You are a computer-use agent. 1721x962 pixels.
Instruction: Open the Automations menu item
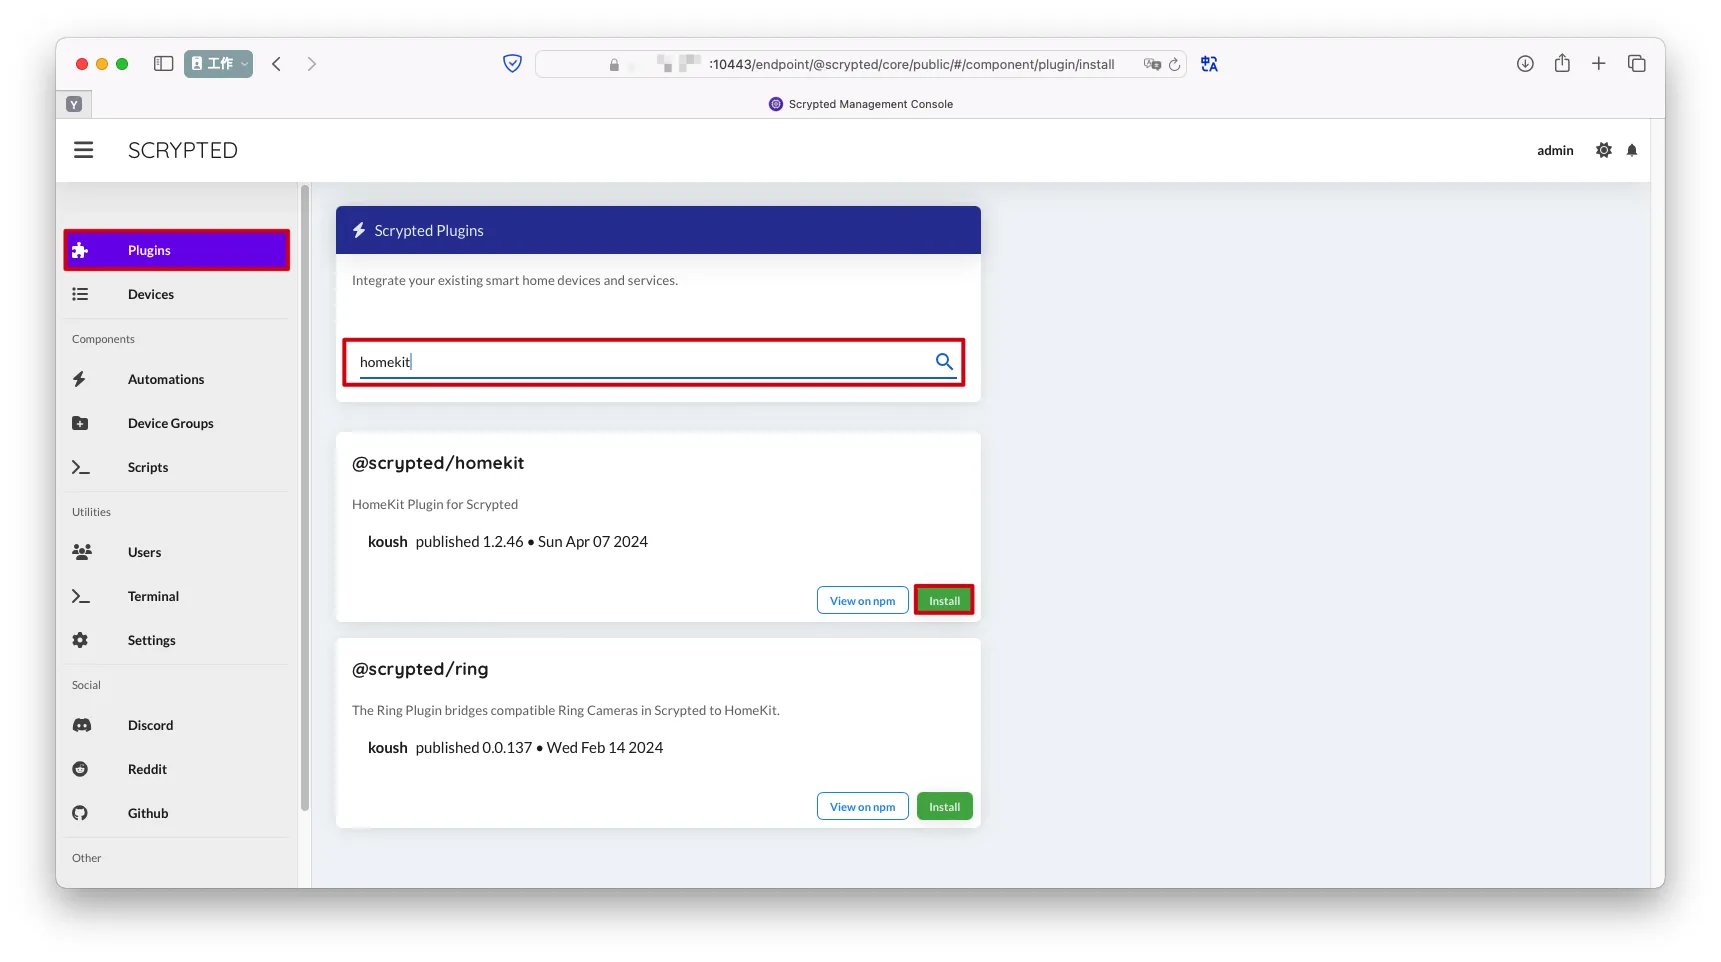tap(177, 379)
